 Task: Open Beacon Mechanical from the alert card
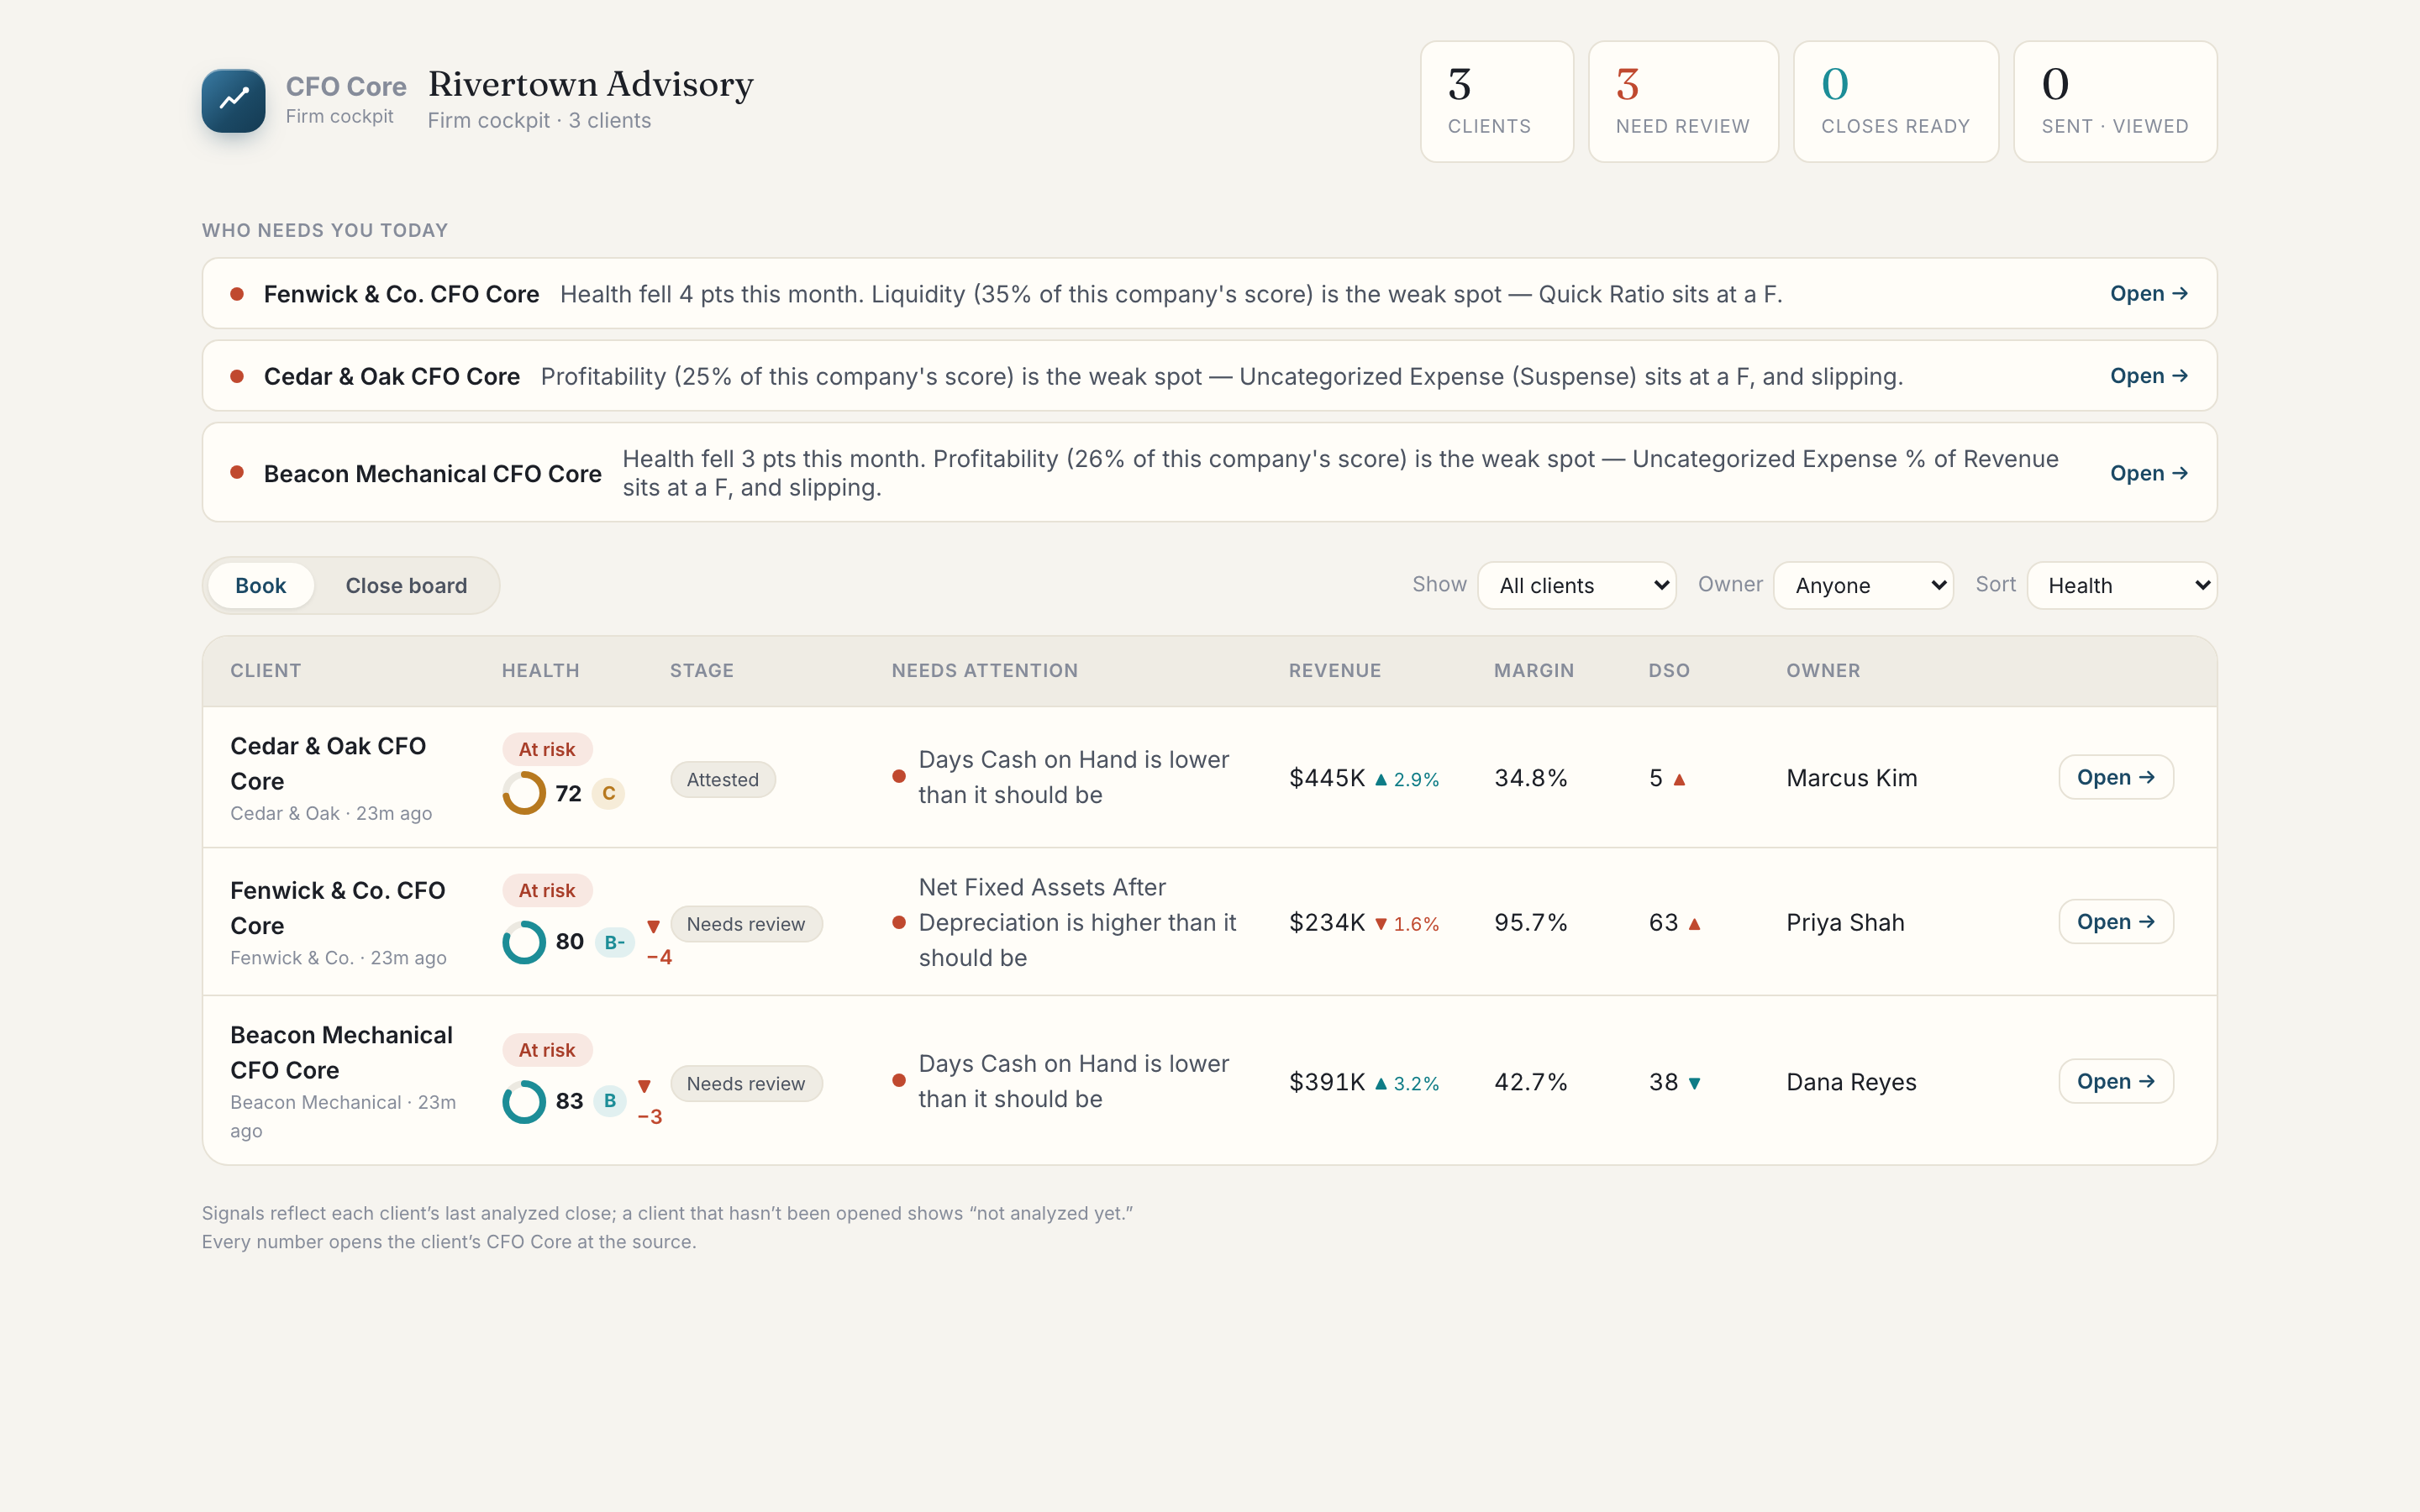[2149, 473]
